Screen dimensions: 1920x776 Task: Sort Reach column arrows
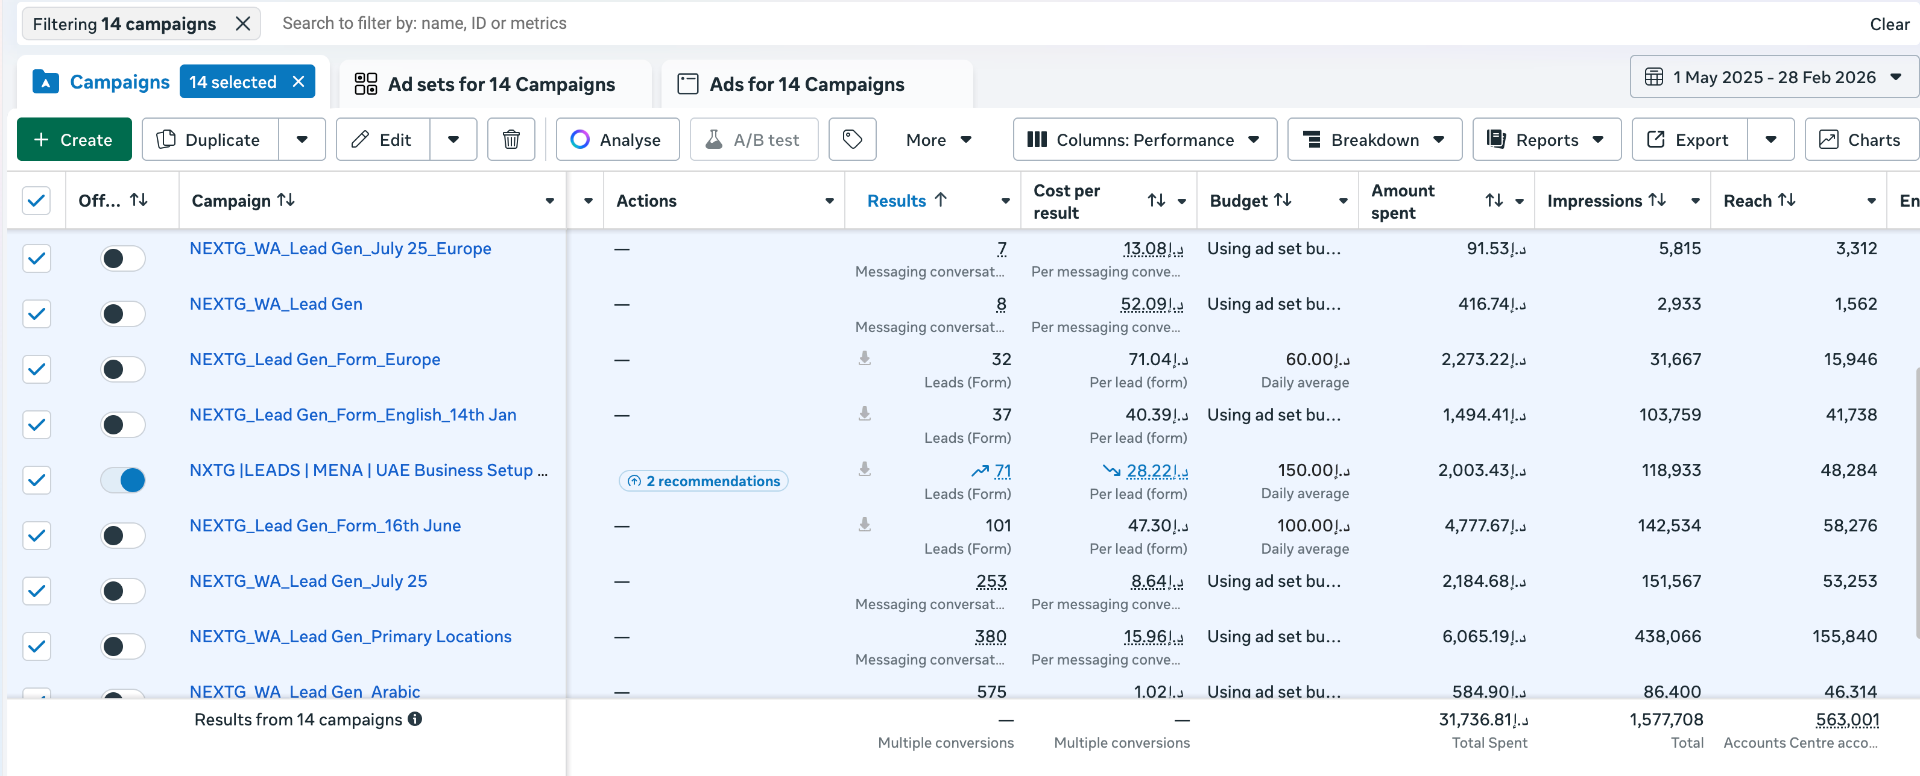pos(1787,200)
